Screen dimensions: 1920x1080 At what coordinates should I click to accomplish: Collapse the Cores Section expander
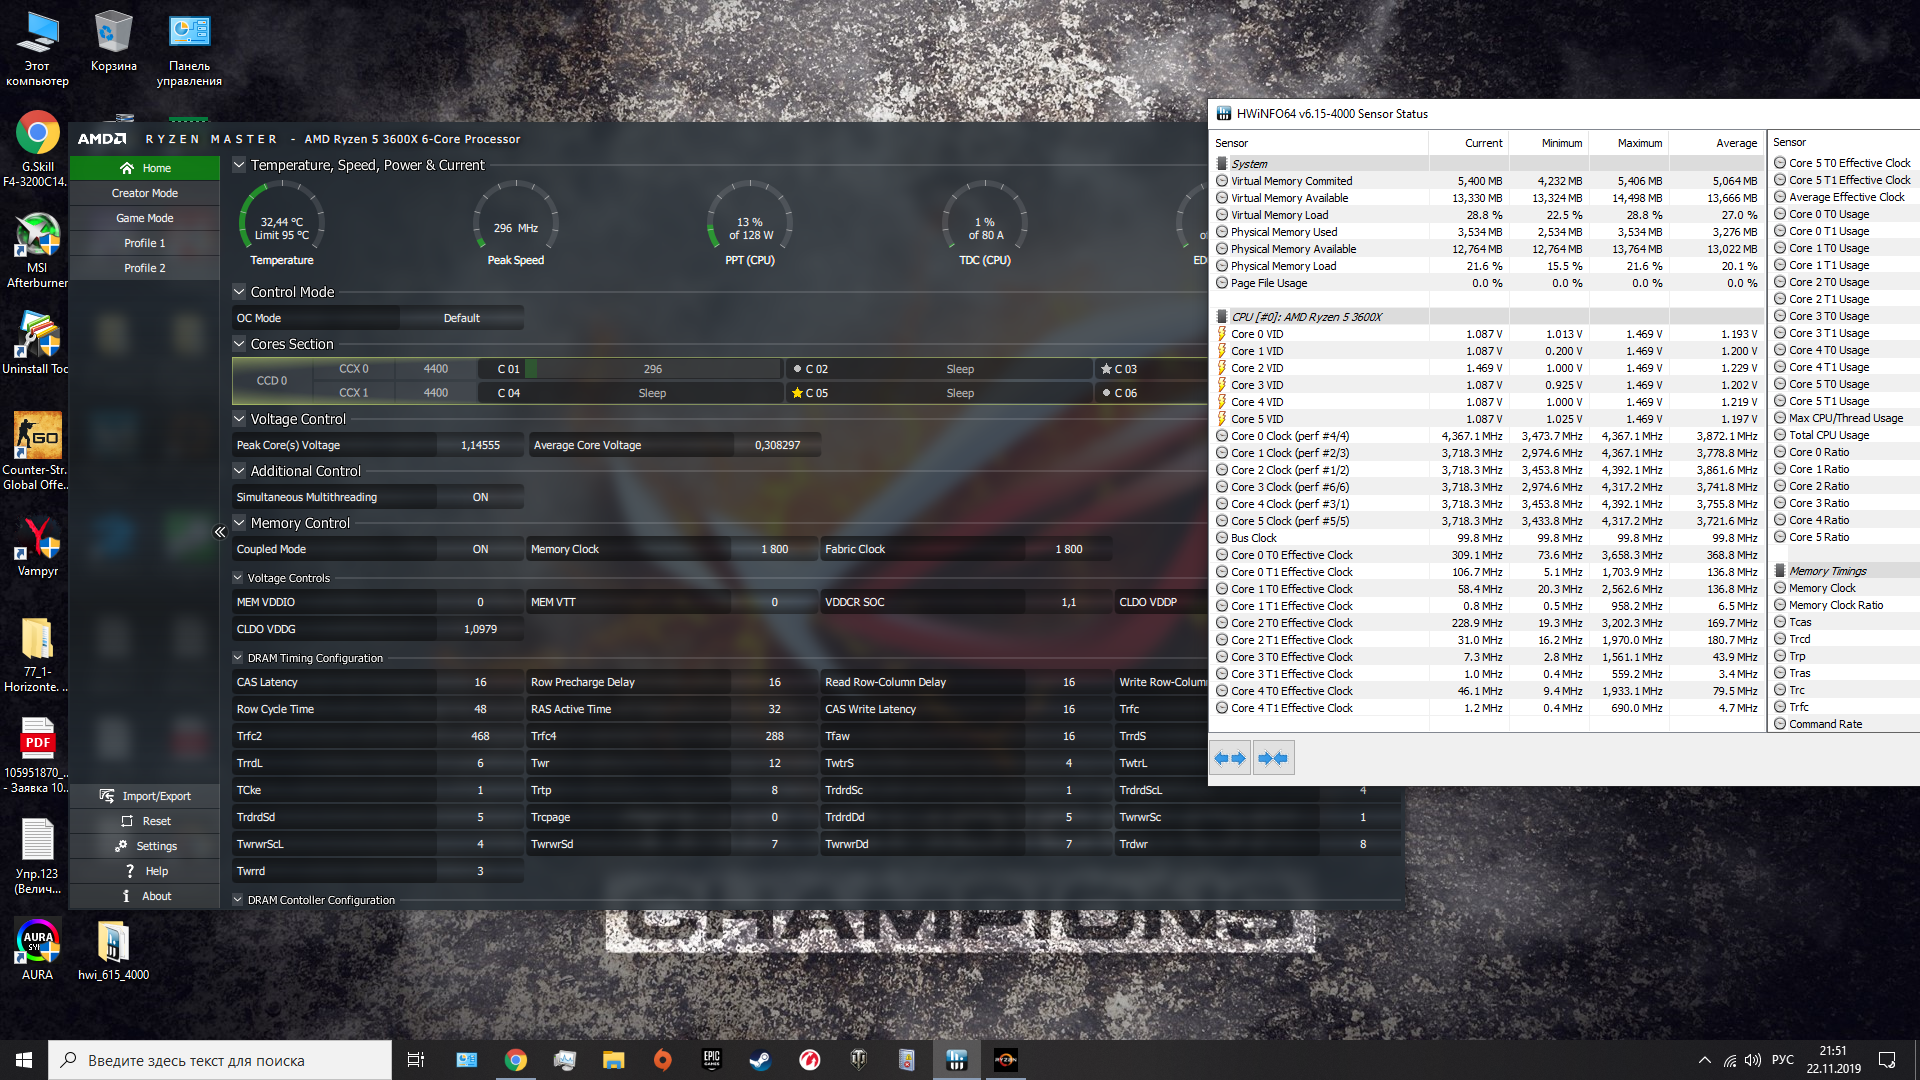point(239,344)
